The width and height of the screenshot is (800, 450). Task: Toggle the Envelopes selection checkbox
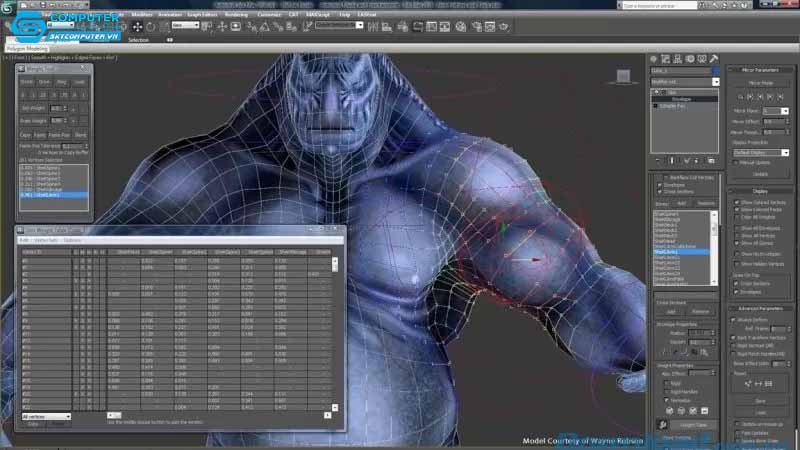(x=660, y=185)
